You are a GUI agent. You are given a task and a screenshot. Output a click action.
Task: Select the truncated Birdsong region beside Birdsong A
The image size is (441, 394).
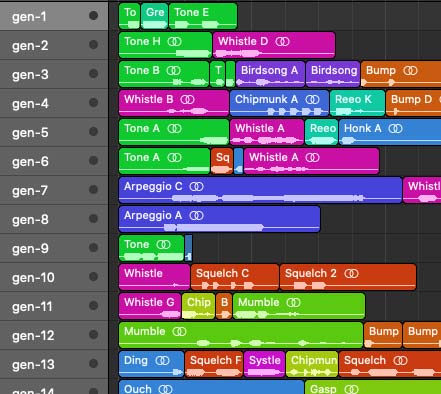click(x=333, y=74)
